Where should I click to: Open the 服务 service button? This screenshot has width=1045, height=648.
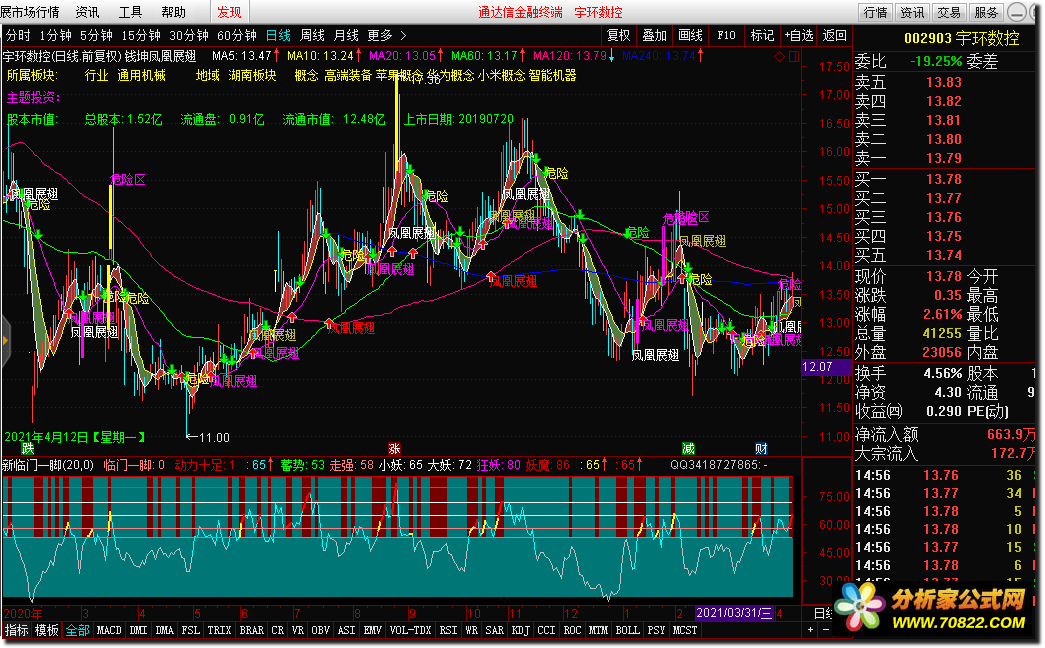click(985, 12)
